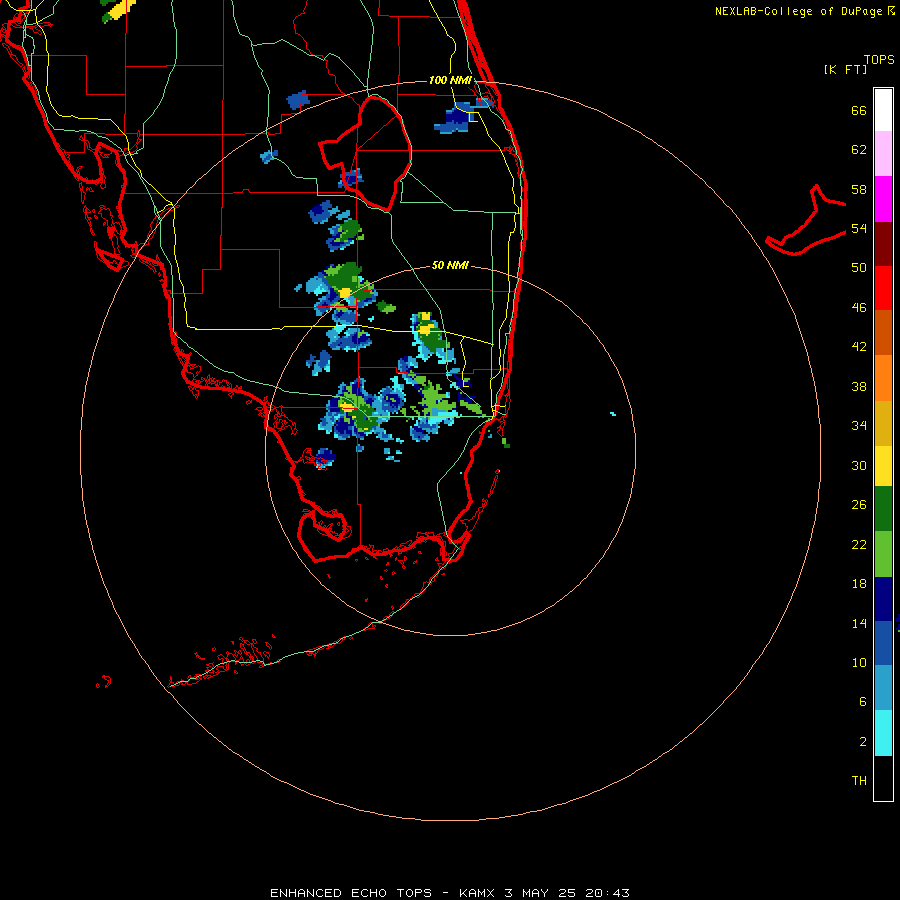
Task: Click the NEXLAB-College of DuPage title
Action: pyautogui.click(x=798, y=11)
